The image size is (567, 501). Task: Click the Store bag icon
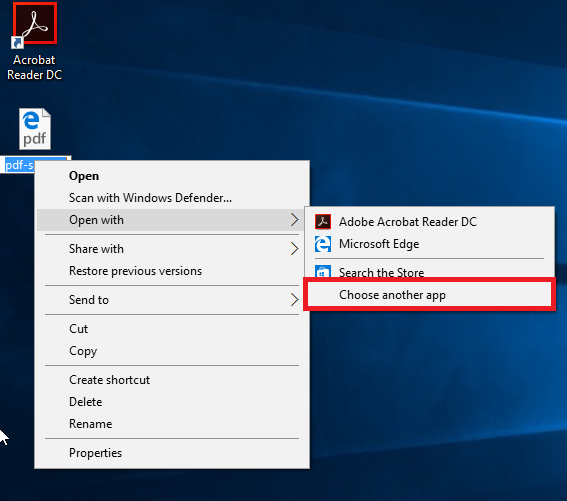(x=323, y=272)
